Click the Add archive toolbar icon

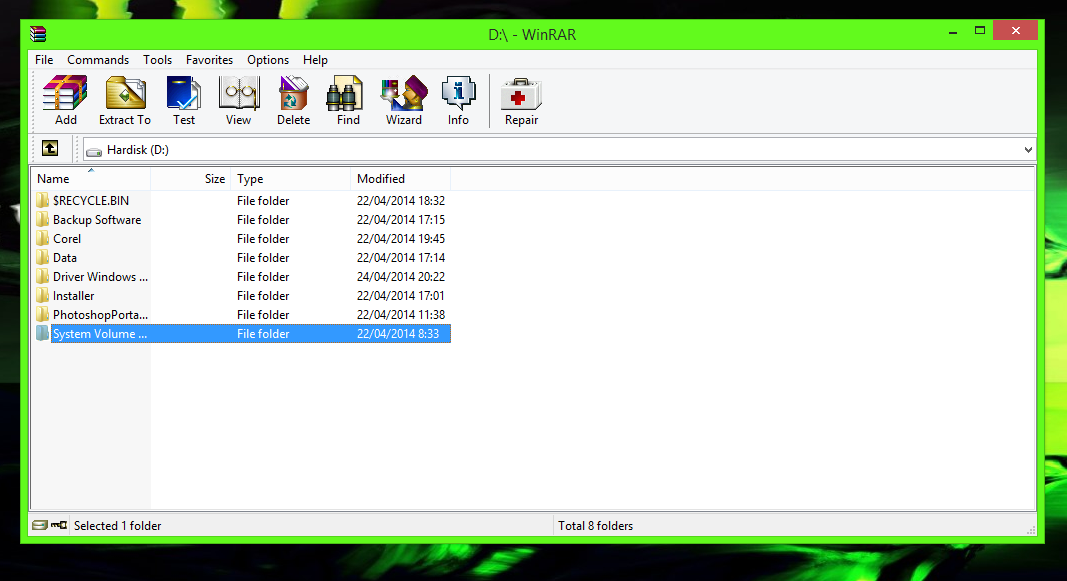point(65,94)
